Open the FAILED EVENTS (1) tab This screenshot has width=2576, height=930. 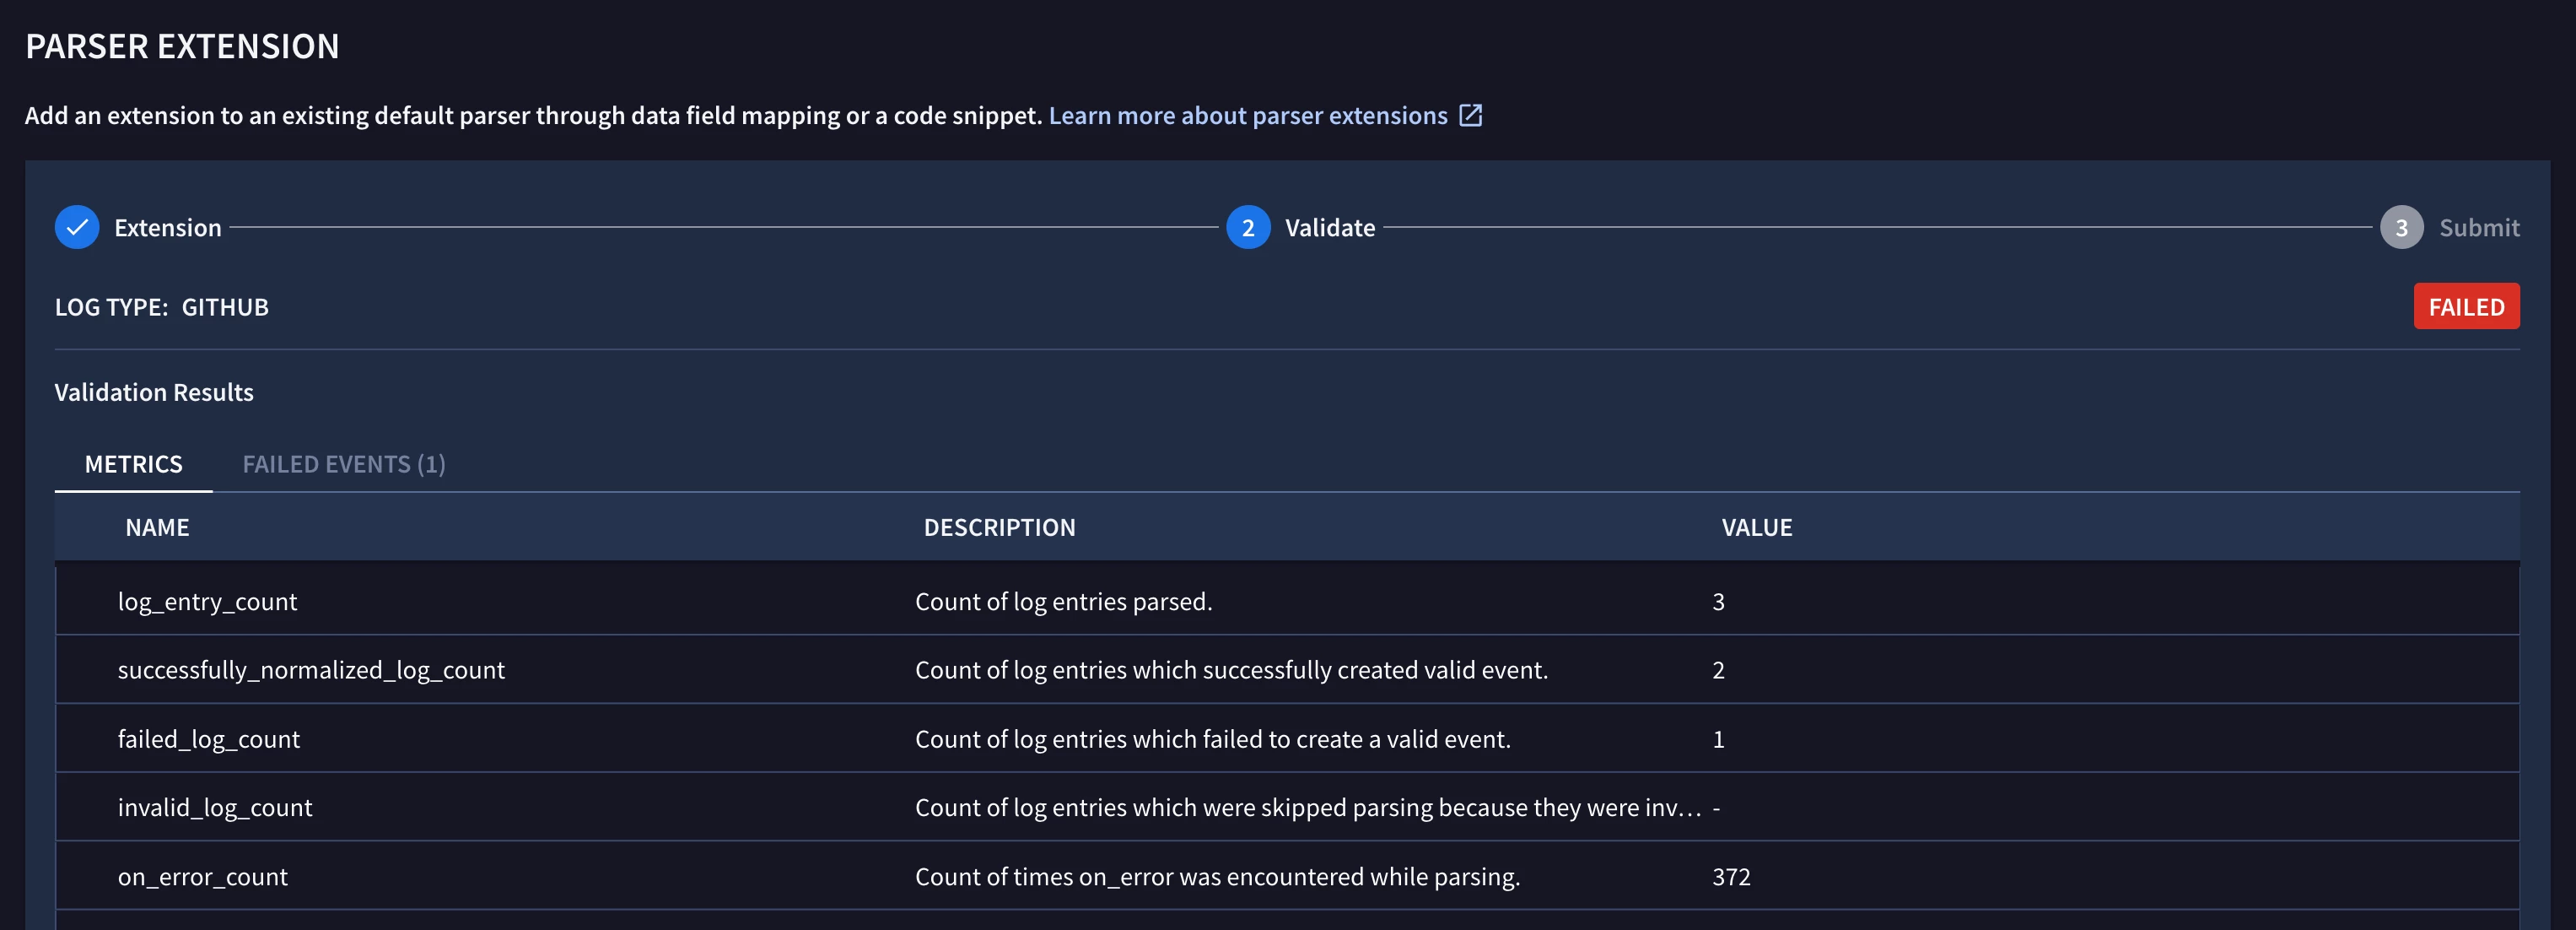click(x=343, y=464)
